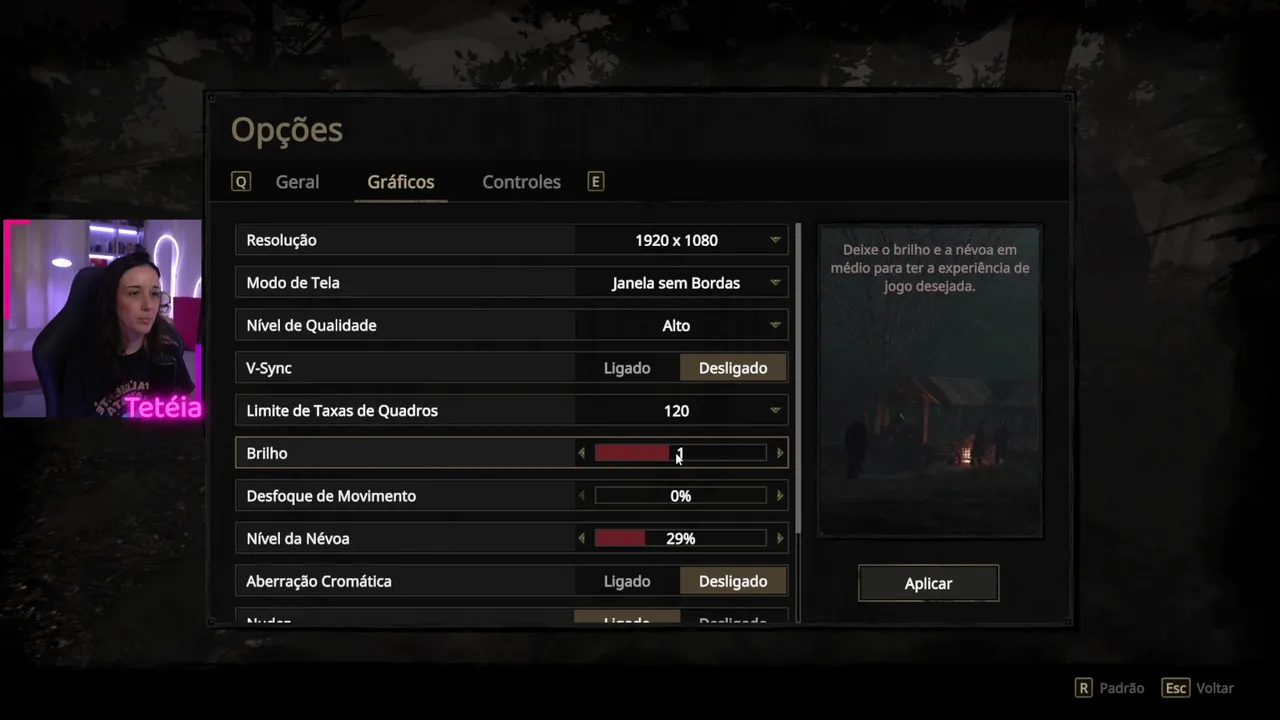Image resolution: width=1280 pixels, height=720 pixels.
Task: Click the Nível da Névoa slider bar
Action: [x=680, y=538]
